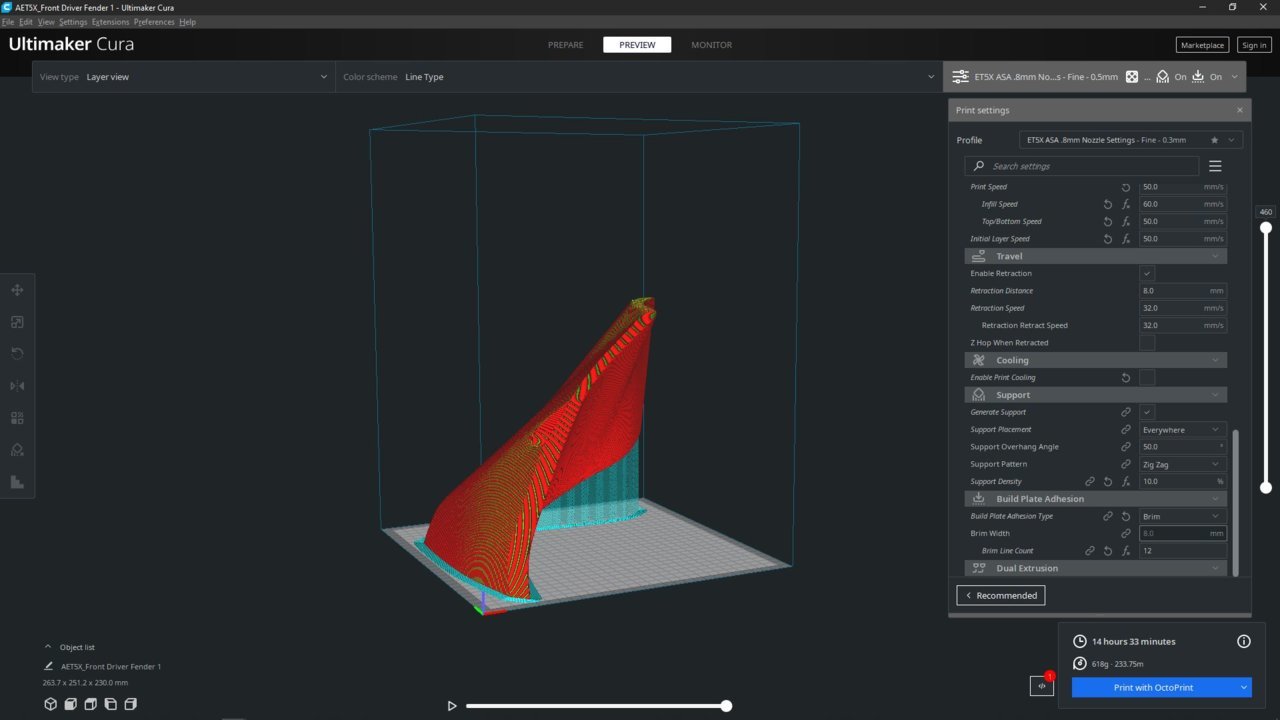The height and width of the screenshot is (720, 1280).
Task: Open the bottom tool with the bar chart icon
Action: click(x=17, y=482)
